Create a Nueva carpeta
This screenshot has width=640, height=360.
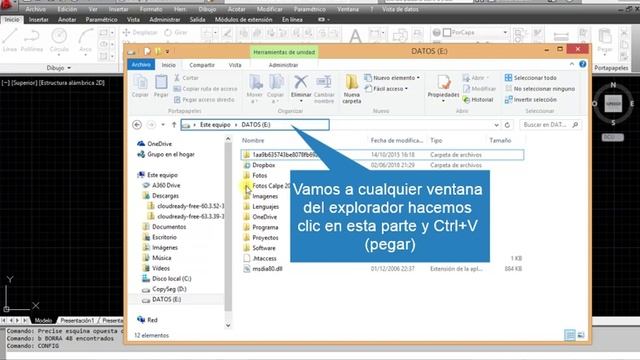tap(352, 88)
